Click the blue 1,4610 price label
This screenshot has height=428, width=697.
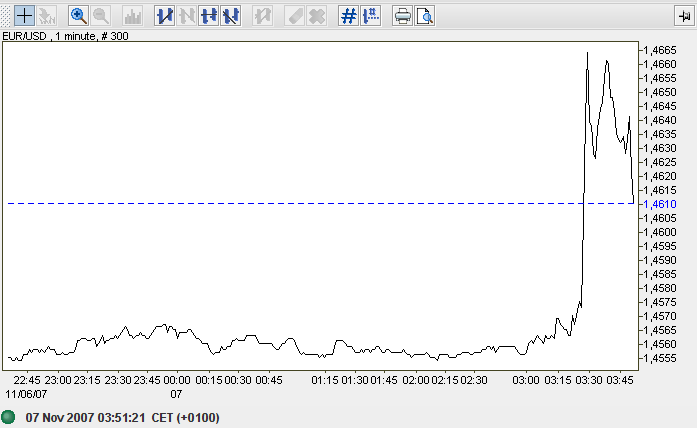coord(659,204)
